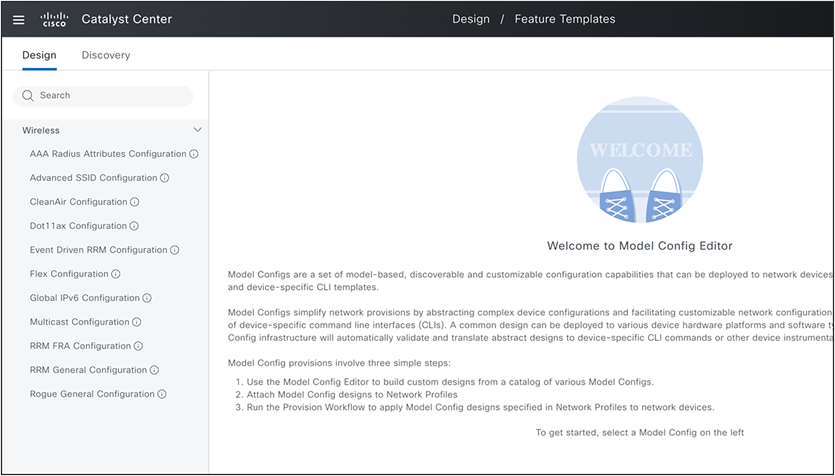Show info for Global IPv6 Configuration
Screen dimensions: 835x476
click(x=147, y=298)
